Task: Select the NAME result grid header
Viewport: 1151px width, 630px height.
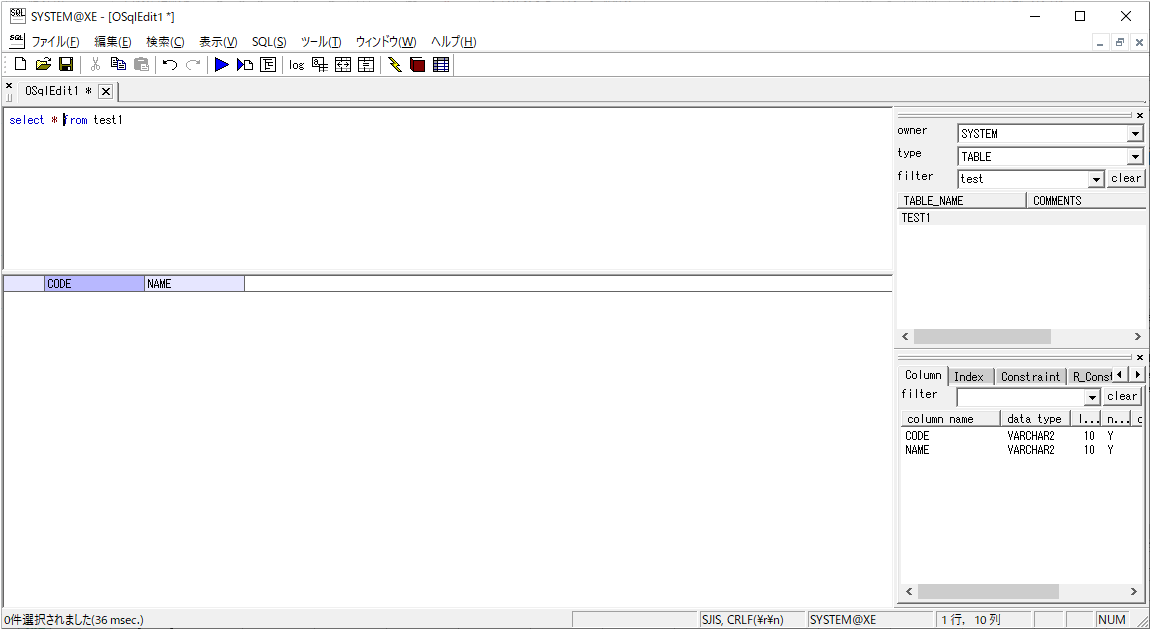Action: click(195, 284)
